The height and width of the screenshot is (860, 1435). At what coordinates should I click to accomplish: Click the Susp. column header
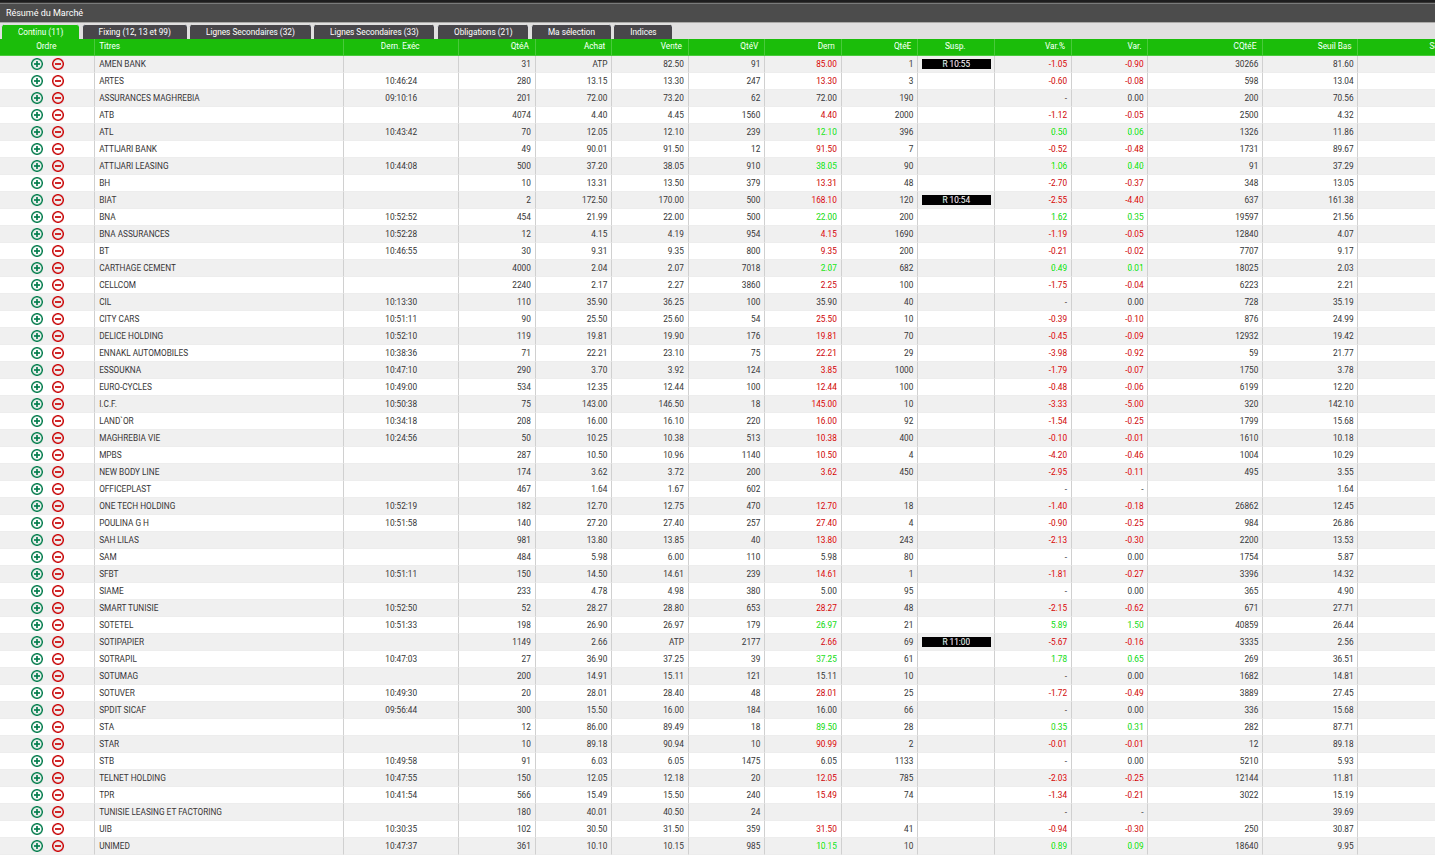(955, 46)
